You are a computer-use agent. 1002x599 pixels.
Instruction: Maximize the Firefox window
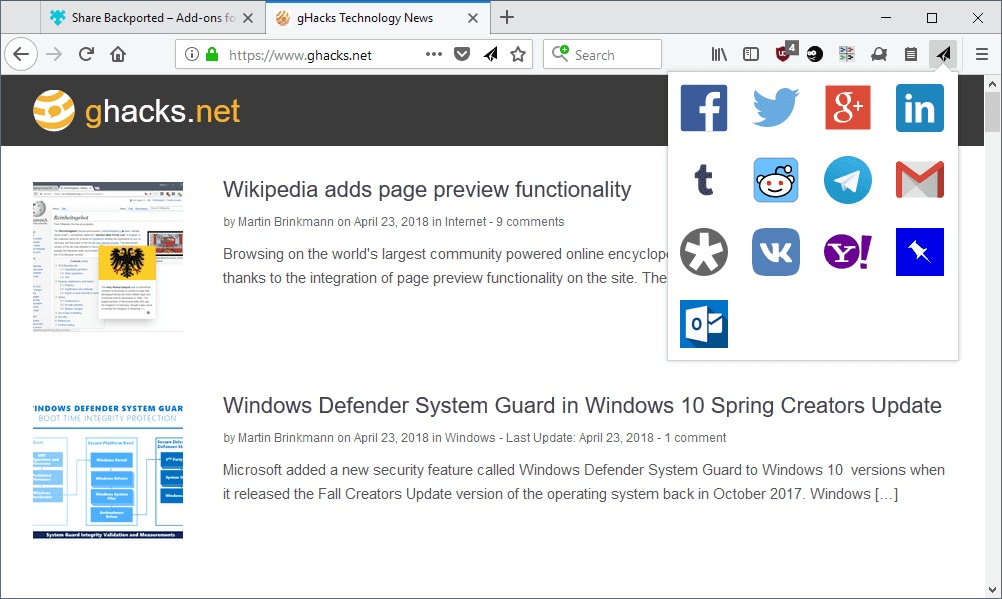(932, 18)
